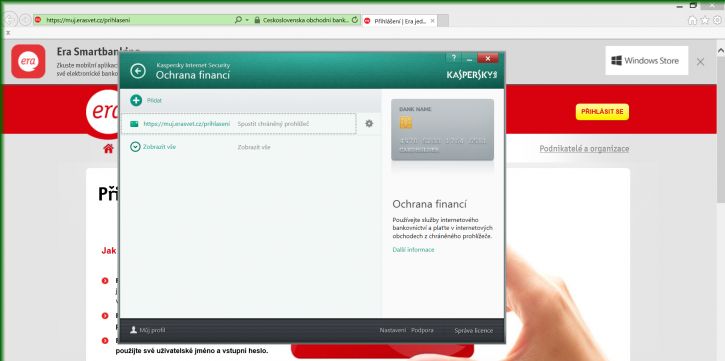This screenshot has height=361, width=725.
Task: Open the gear settings for the erasvet entry
Action: click(369, 123)
